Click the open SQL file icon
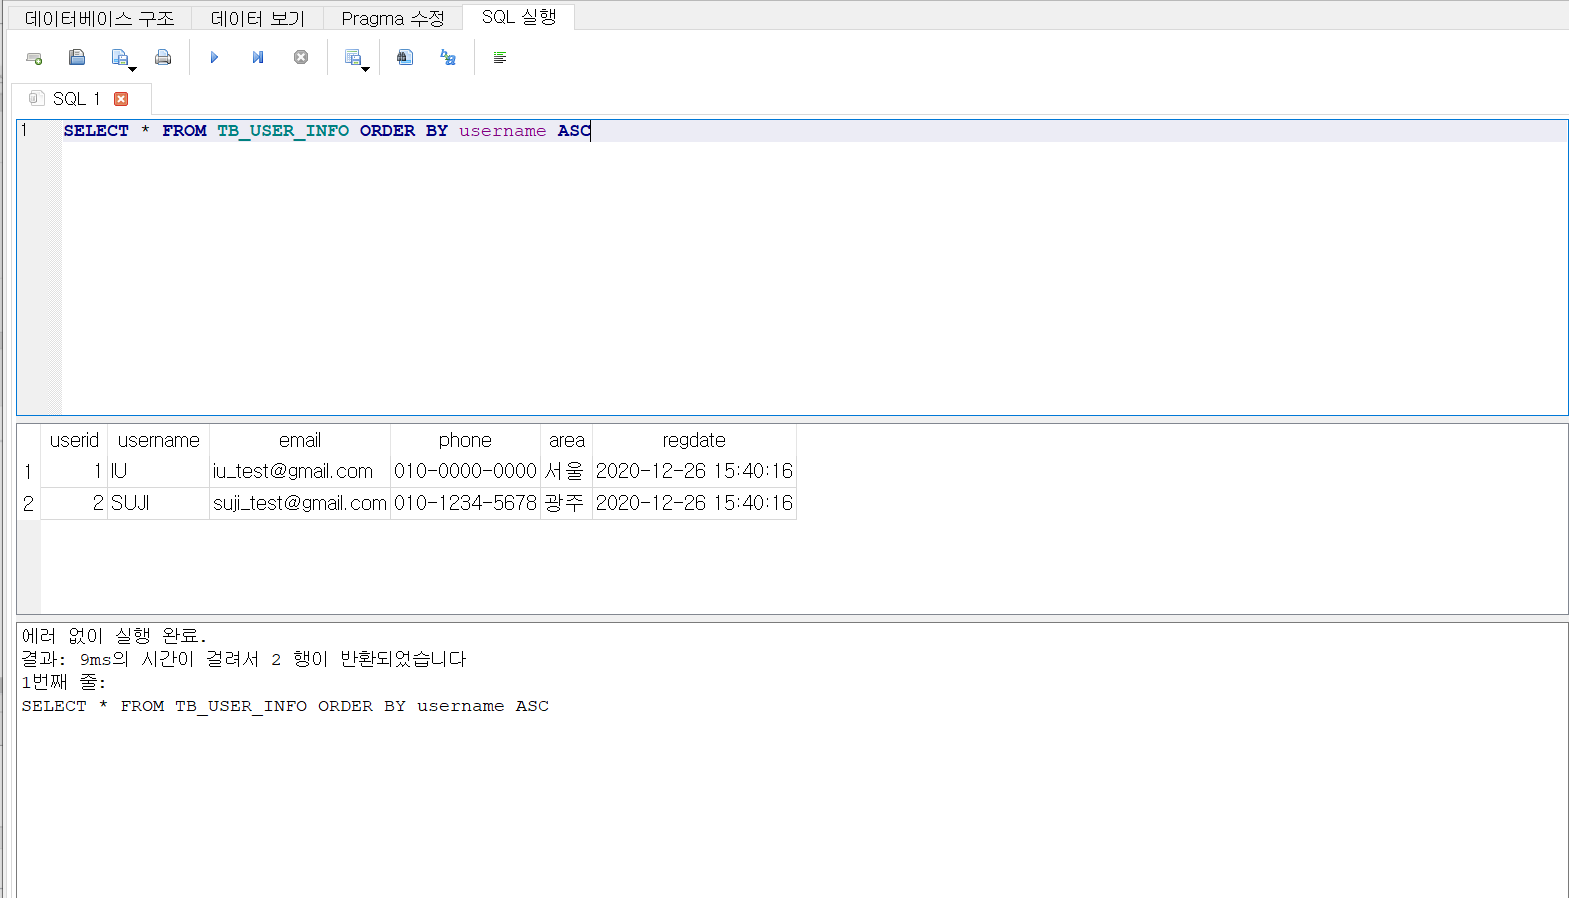The height and width of the screenshot is (898, 1569). (x=77, y=58)
